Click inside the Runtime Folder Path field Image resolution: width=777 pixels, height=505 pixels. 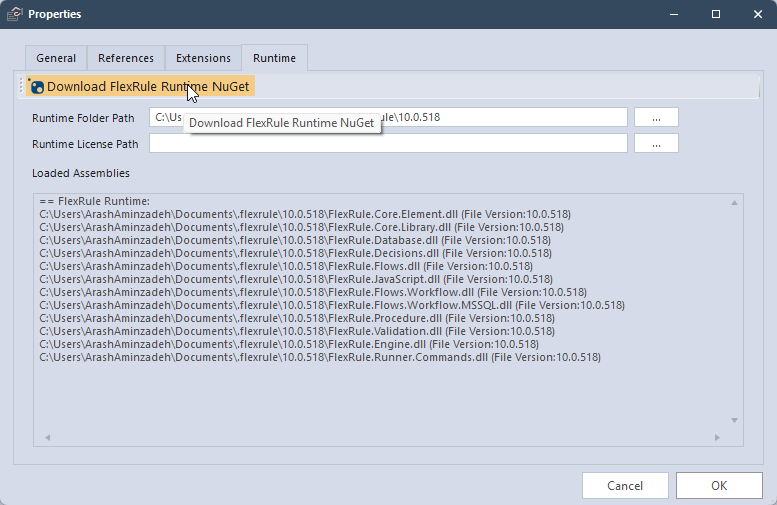[x=388, y=117]
